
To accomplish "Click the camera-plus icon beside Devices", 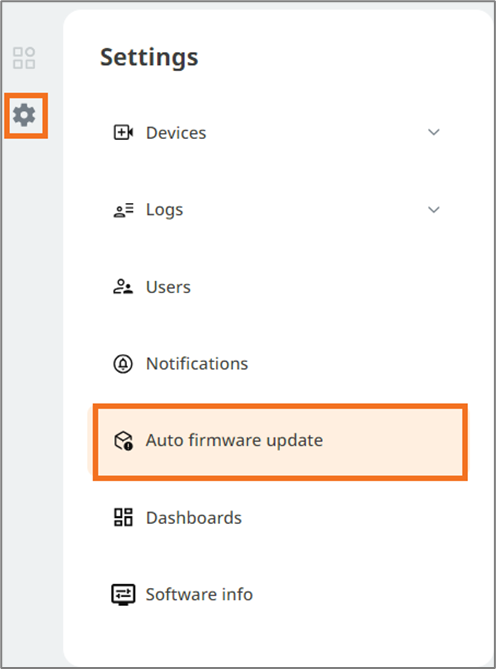I will (123, 133).
